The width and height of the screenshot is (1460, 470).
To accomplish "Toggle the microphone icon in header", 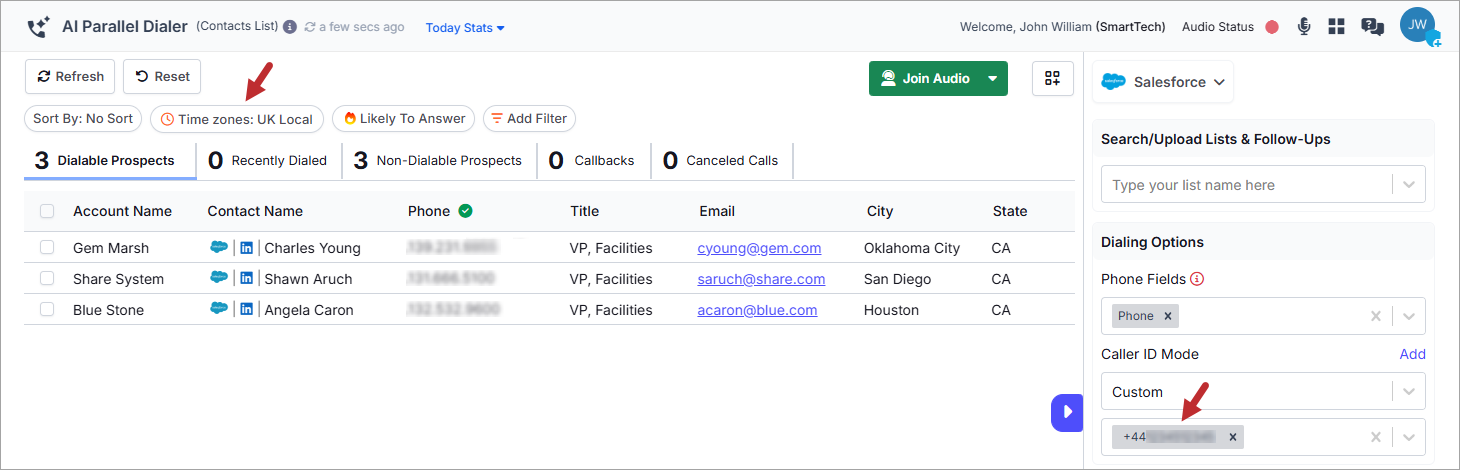I will [1304, 27].
